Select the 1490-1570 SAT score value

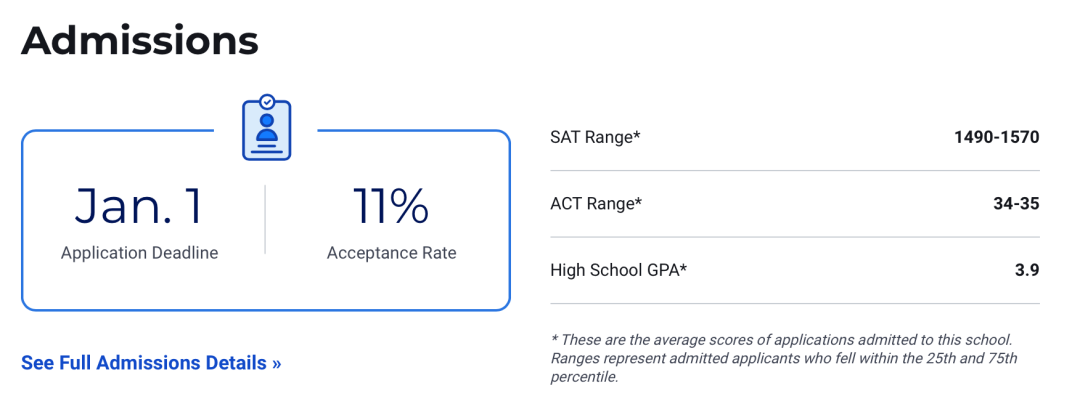click(x=996, y=137)
